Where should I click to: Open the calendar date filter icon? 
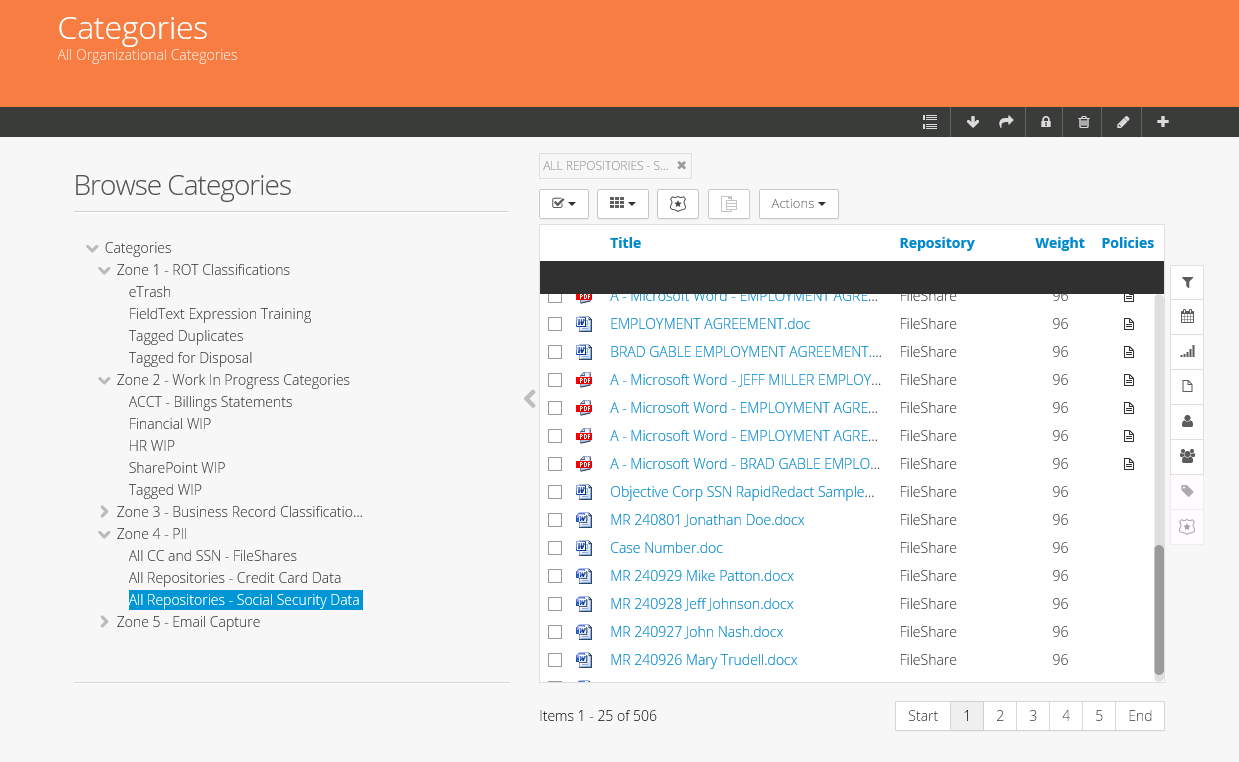pos(1187,317)
